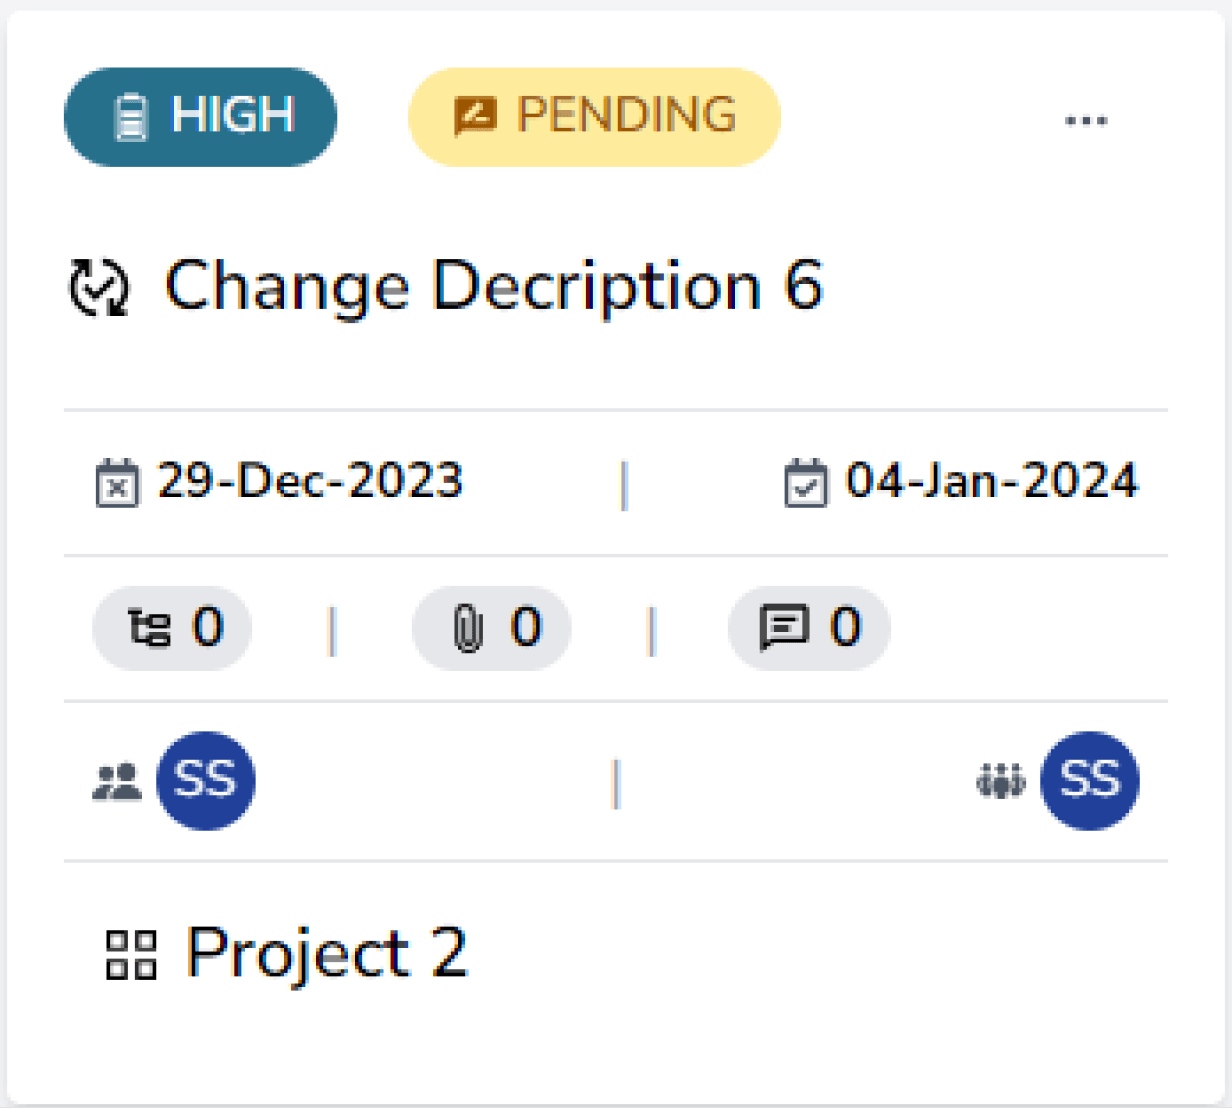The image size is (1232, 1108).
Task: Click the change request cycle icon beside title
Action: [99, 286]
